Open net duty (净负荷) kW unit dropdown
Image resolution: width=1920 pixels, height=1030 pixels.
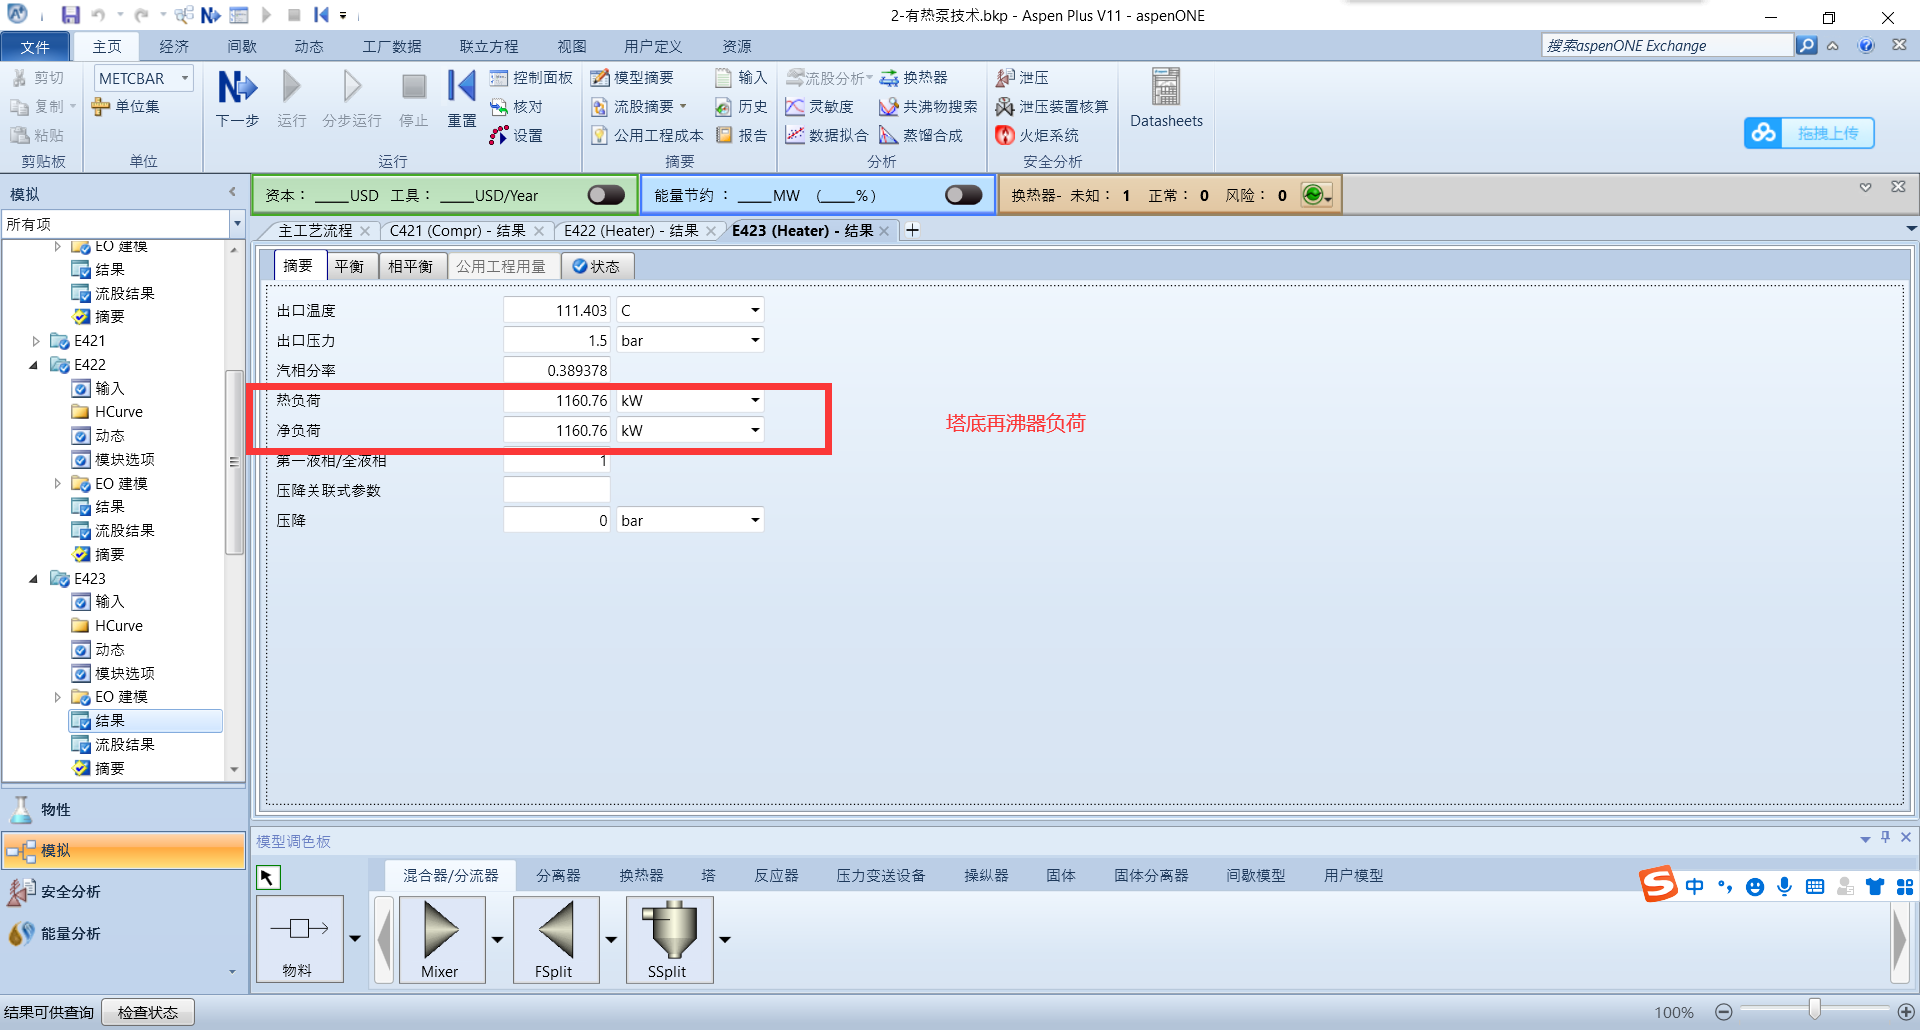click(x=755, y=431)
